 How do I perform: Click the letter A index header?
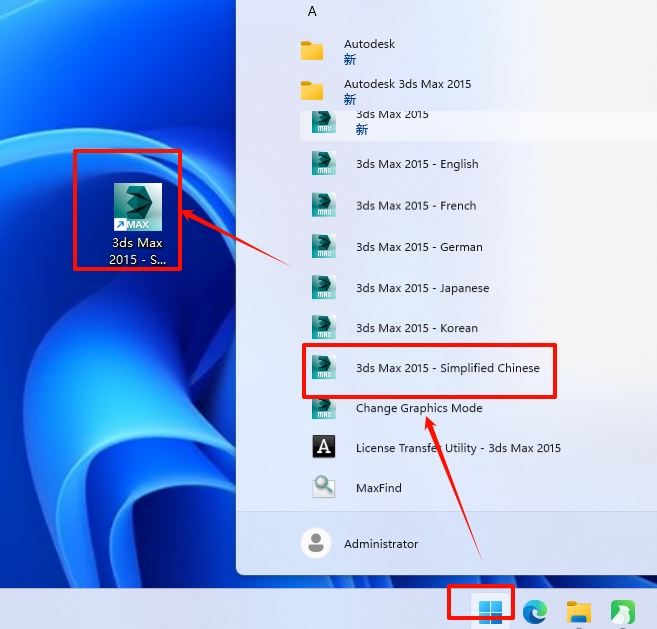tap(312, 12)
